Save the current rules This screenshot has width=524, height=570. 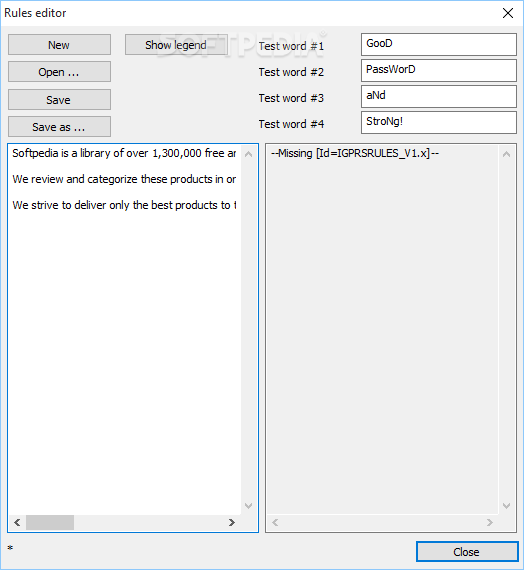coord(59,99)
